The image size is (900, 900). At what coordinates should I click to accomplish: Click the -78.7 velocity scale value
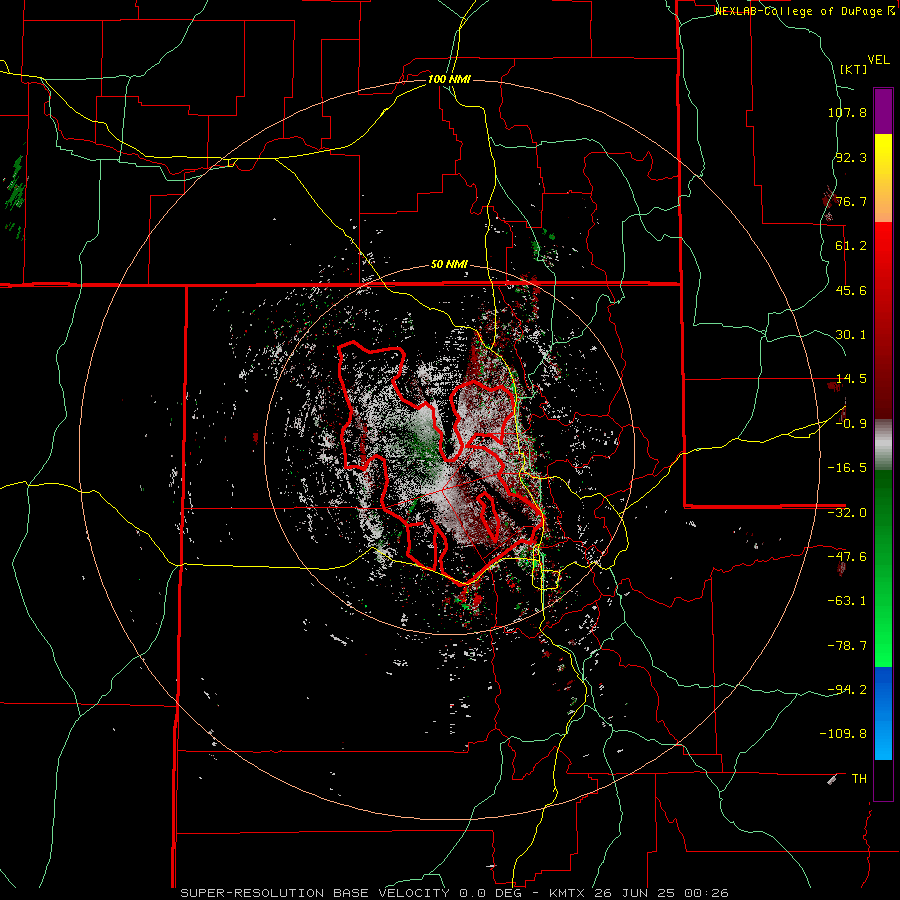click(847, 646)
